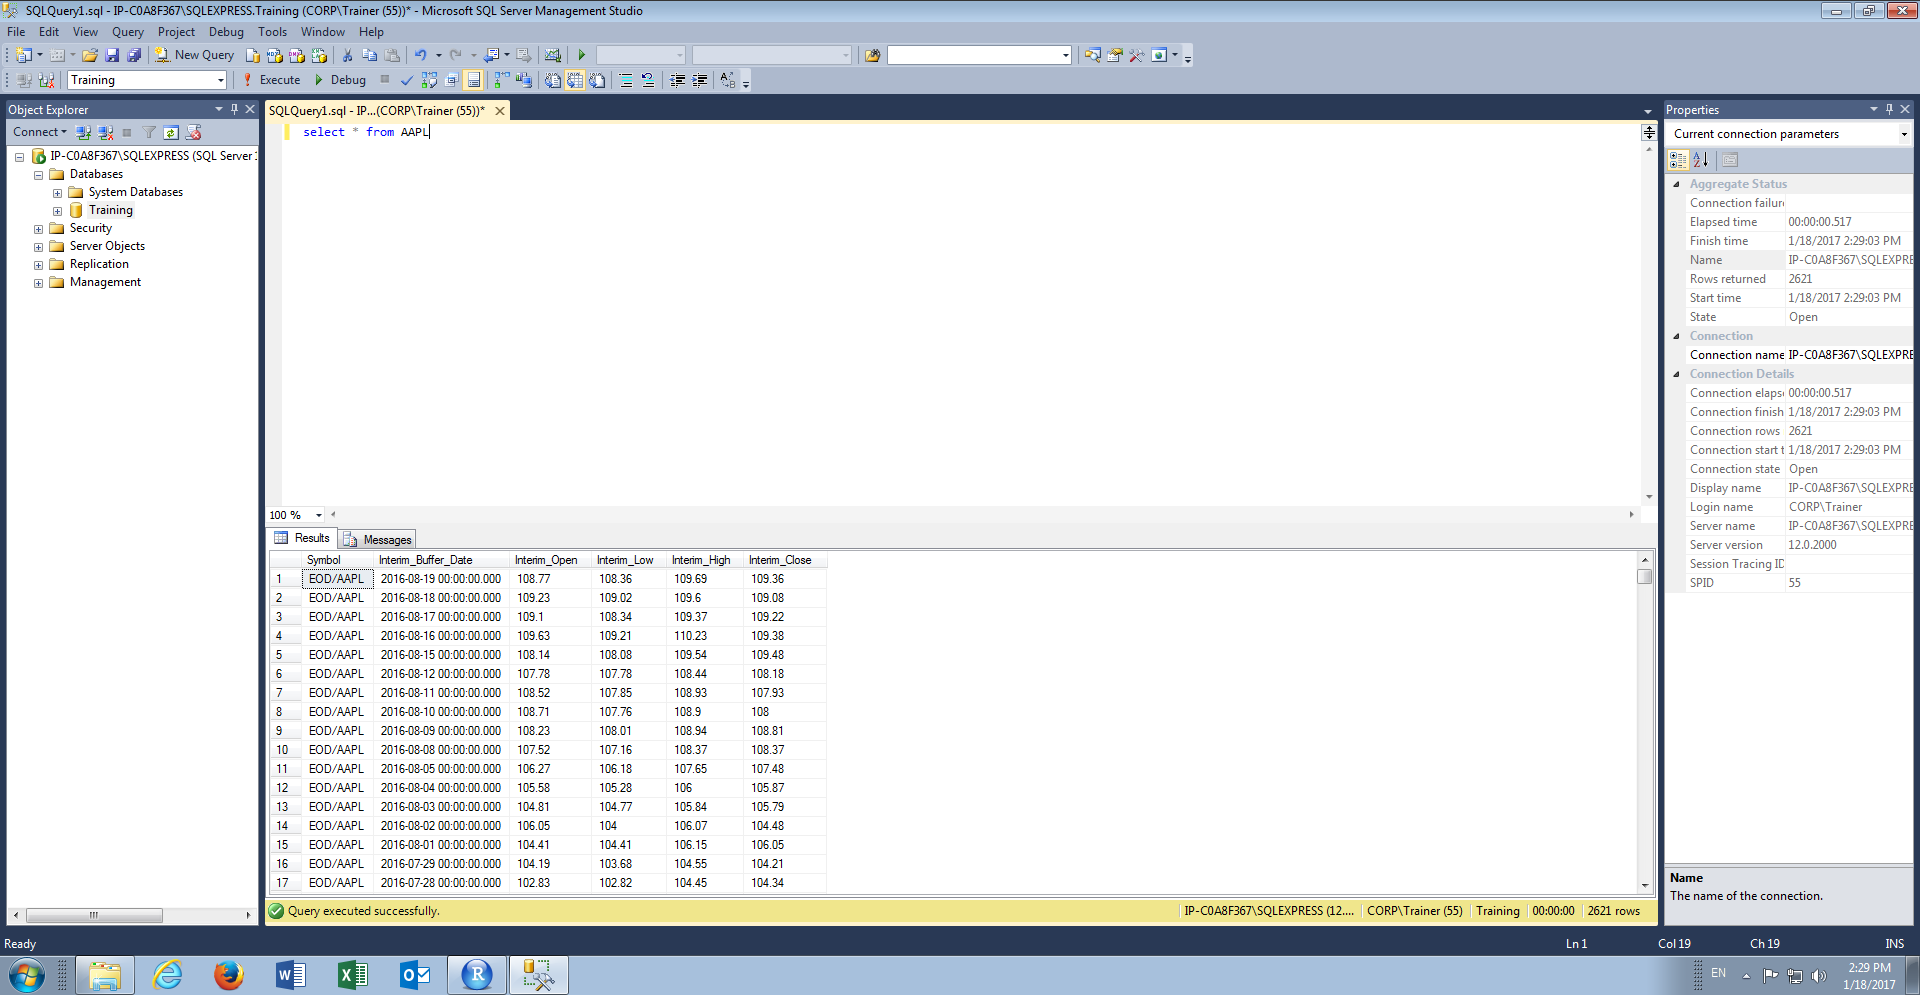Click the Database Engine Query icon
1920x995 pixels.
253,55
